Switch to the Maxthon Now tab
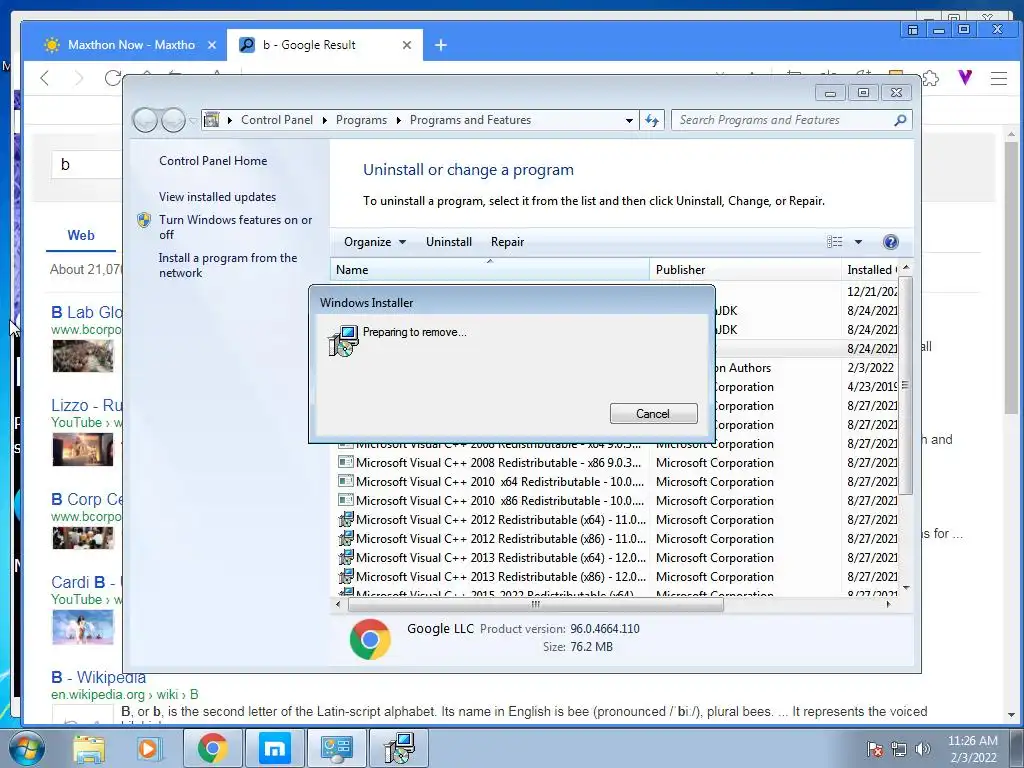The height and width of the screenshot is (768, 1024). coord(131,45)
